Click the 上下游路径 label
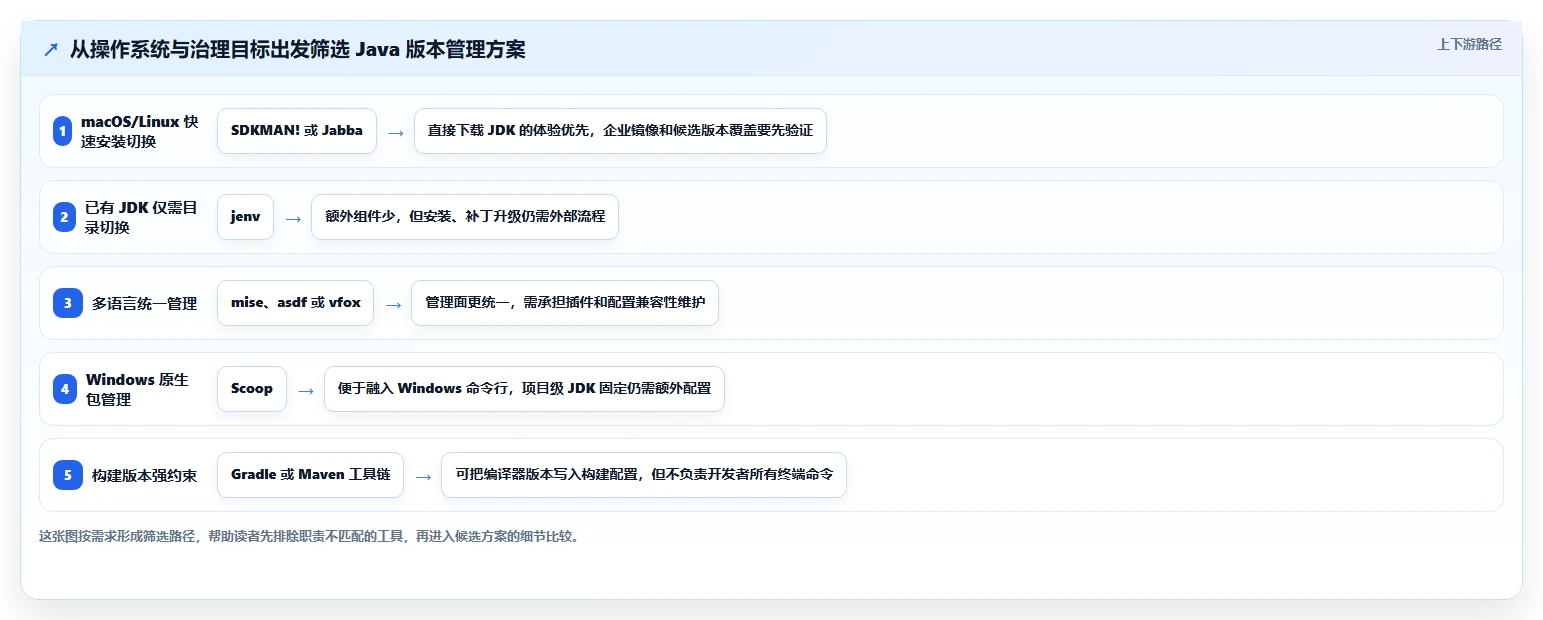Screen dimensions: 1543x620 (1469, 44)
